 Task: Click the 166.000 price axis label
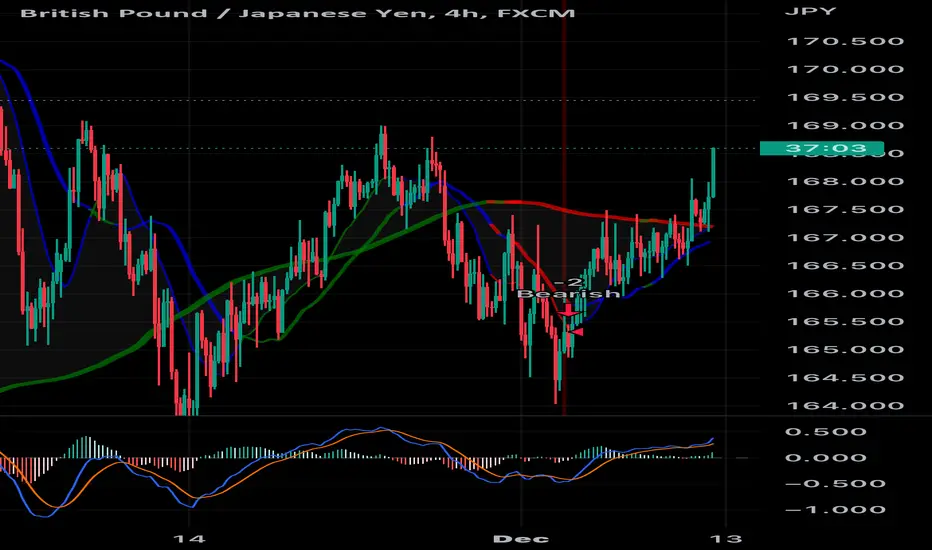(x=845, y=293)
